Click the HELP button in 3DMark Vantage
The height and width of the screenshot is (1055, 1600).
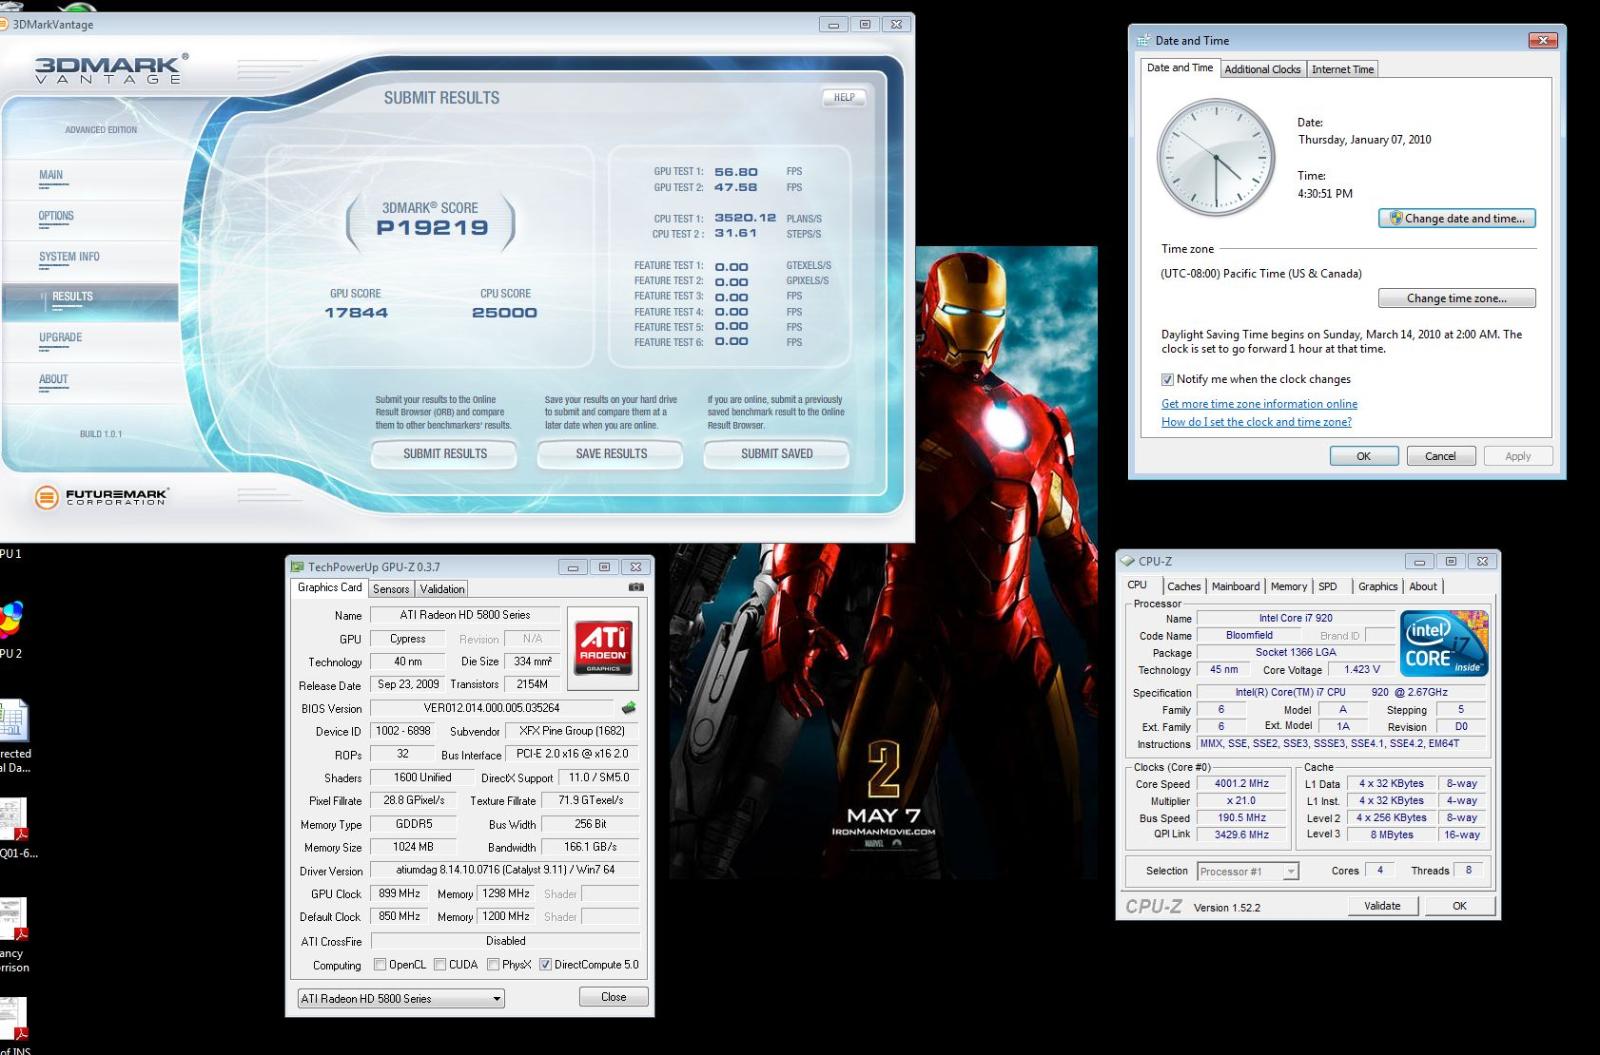pyautogui.click(x=844, y=98)
